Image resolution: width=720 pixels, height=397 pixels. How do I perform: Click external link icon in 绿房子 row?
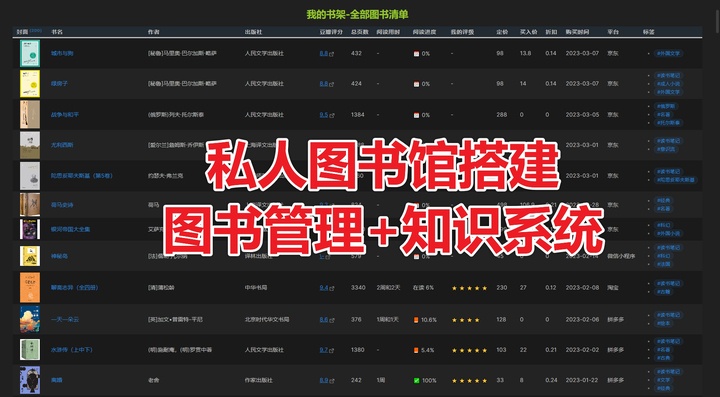(332, 84)
